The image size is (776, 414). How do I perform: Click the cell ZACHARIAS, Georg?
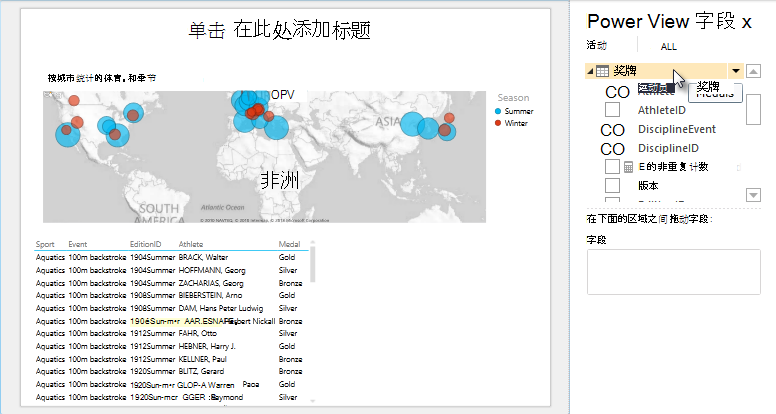[x=211, y=283]
